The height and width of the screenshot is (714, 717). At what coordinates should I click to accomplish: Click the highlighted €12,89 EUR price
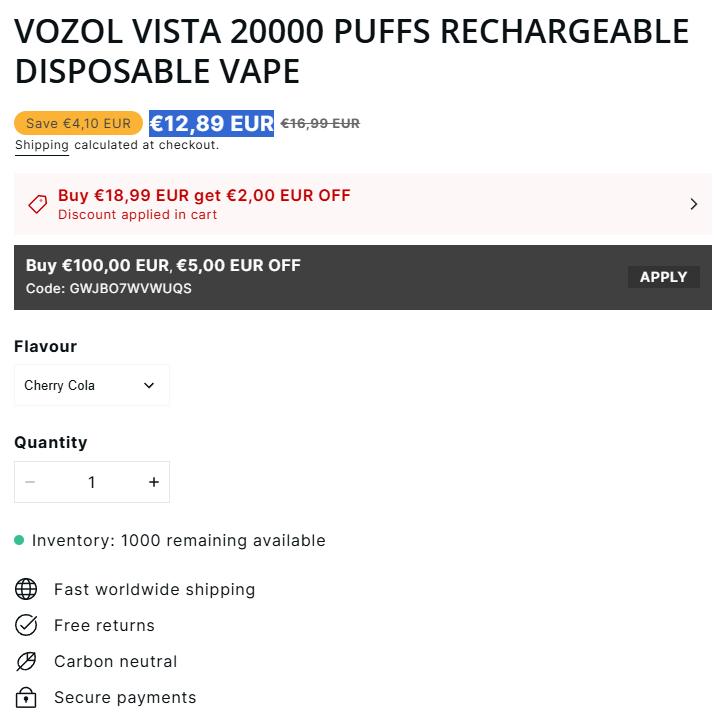pyautogui.click(x=211, y=123)
